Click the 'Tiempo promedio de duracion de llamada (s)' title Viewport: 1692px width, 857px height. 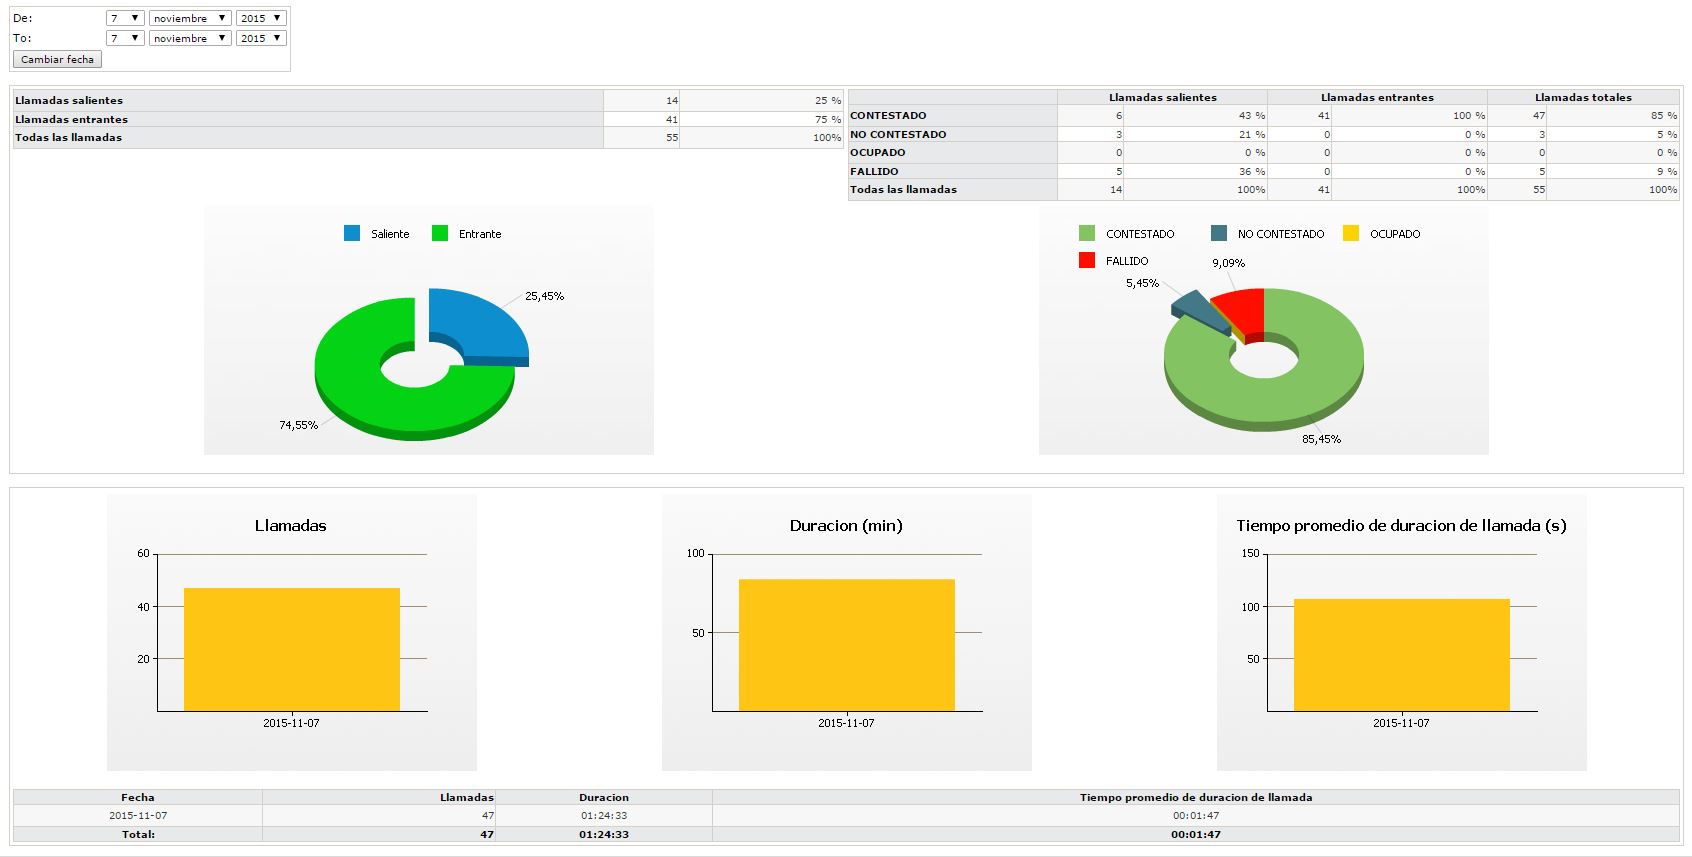[x=1401, y=525]
